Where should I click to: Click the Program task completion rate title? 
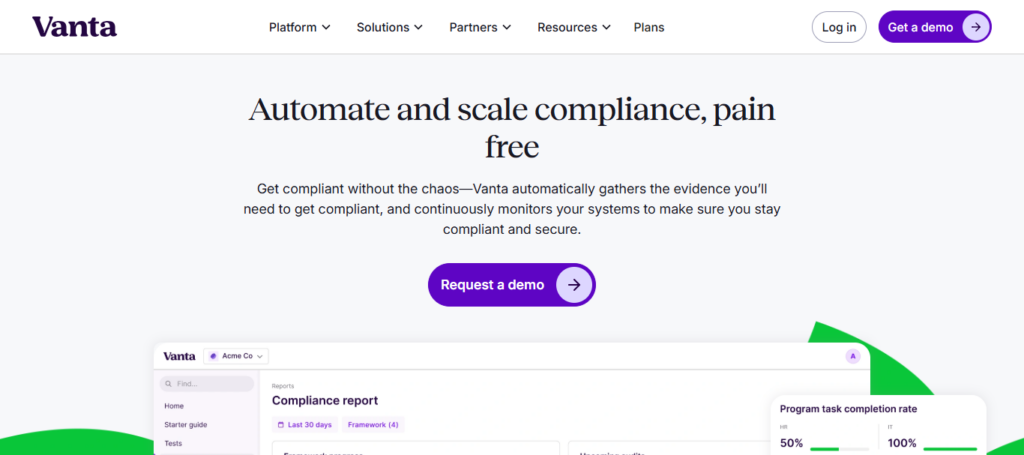pyautogui.click(x=848, y=409)
